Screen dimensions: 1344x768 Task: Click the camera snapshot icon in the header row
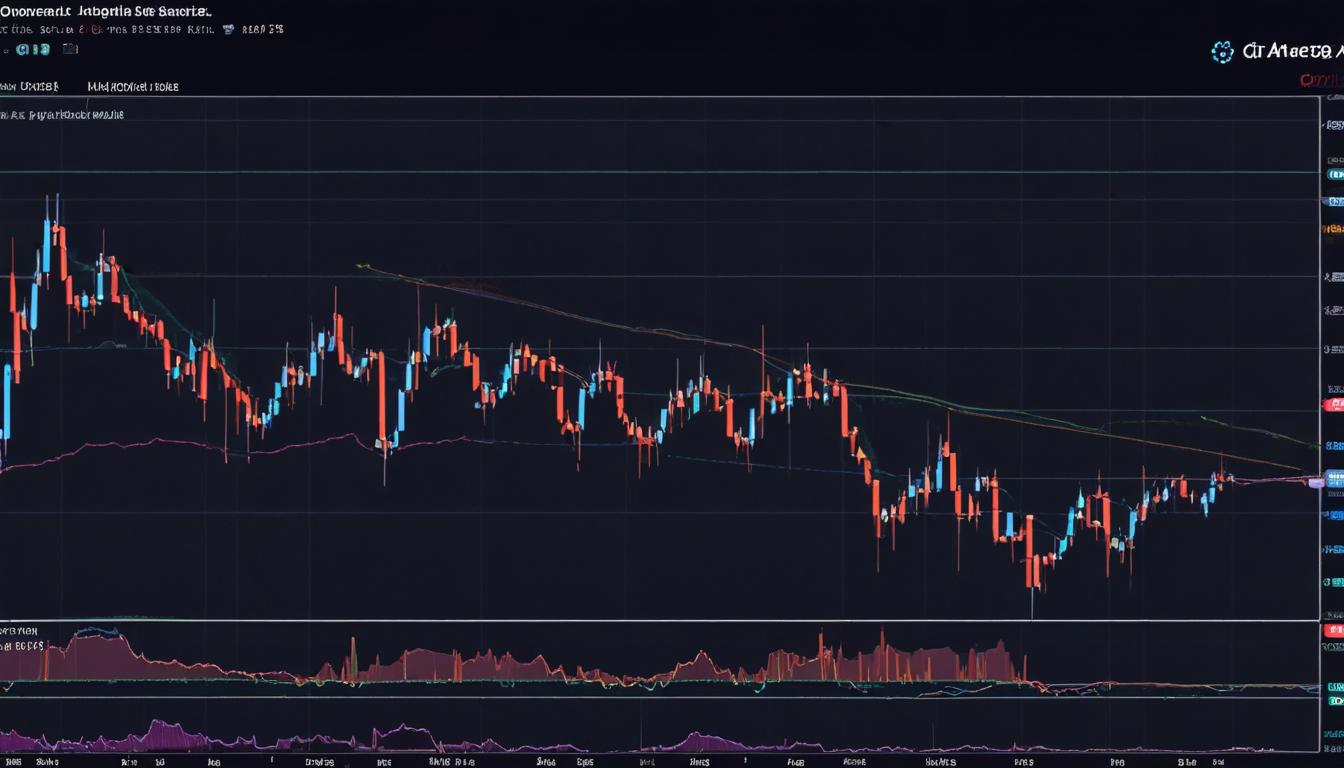point(228,30)
